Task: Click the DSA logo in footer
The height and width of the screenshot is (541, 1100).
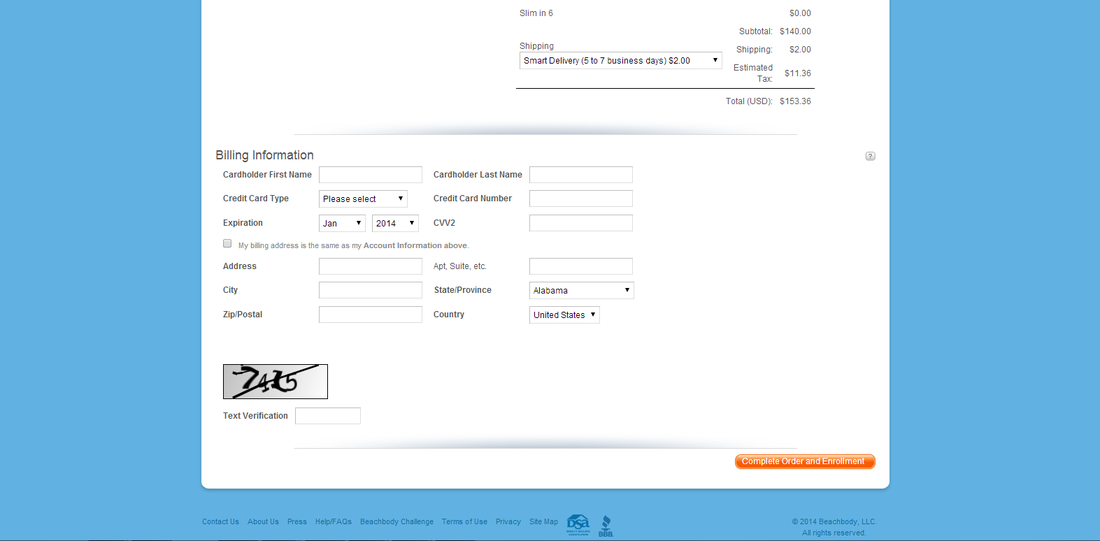Action: point(578,525)
